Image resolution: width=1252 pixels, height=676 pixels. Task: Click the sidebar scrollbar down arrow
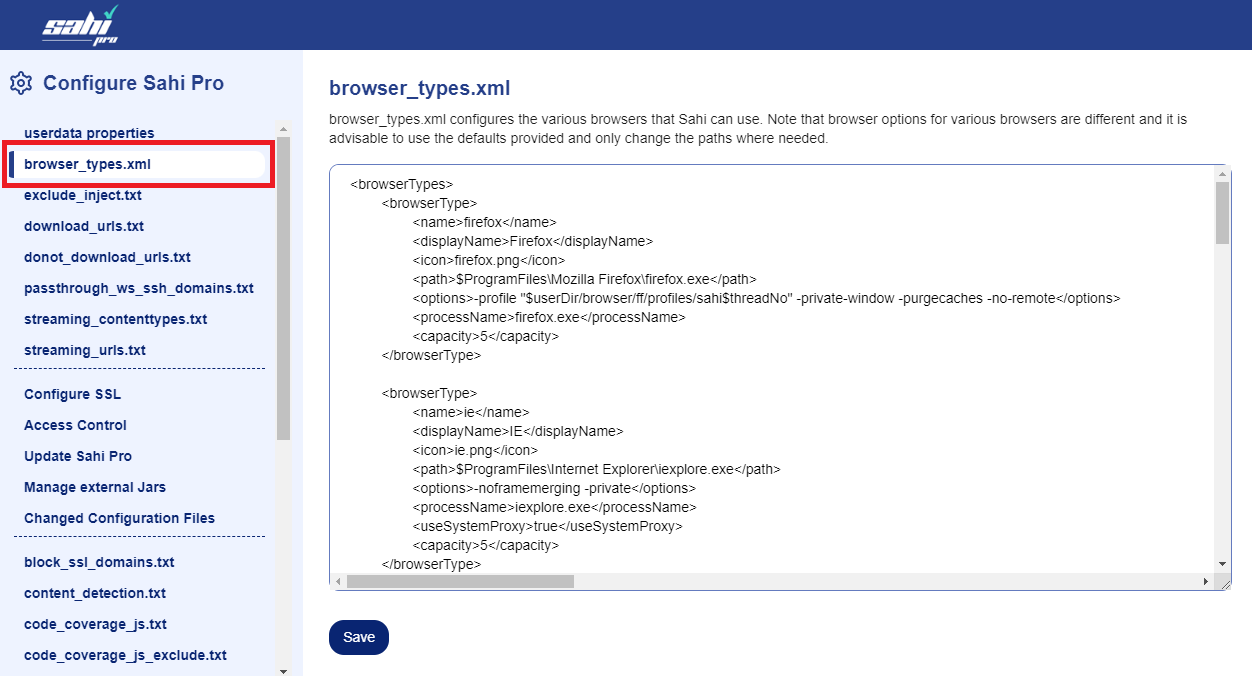click(x=283, y=670)
